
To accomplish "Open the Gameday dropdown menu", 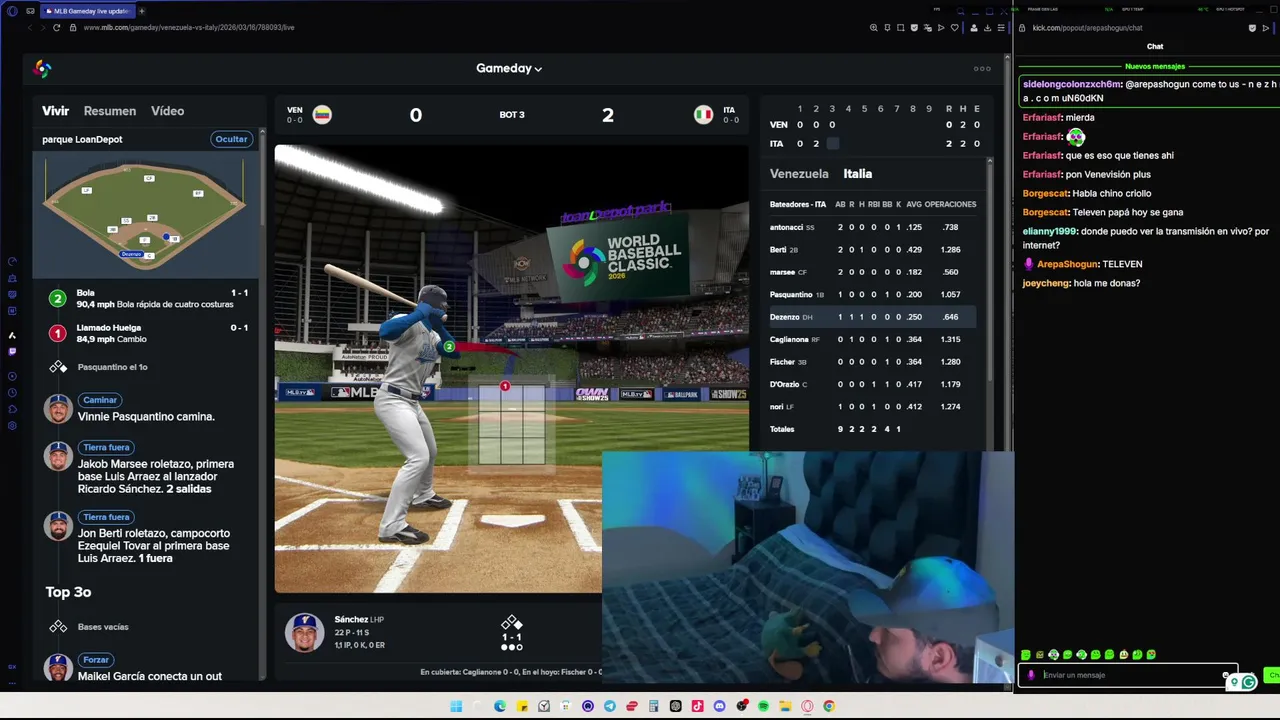I will 509,68.
